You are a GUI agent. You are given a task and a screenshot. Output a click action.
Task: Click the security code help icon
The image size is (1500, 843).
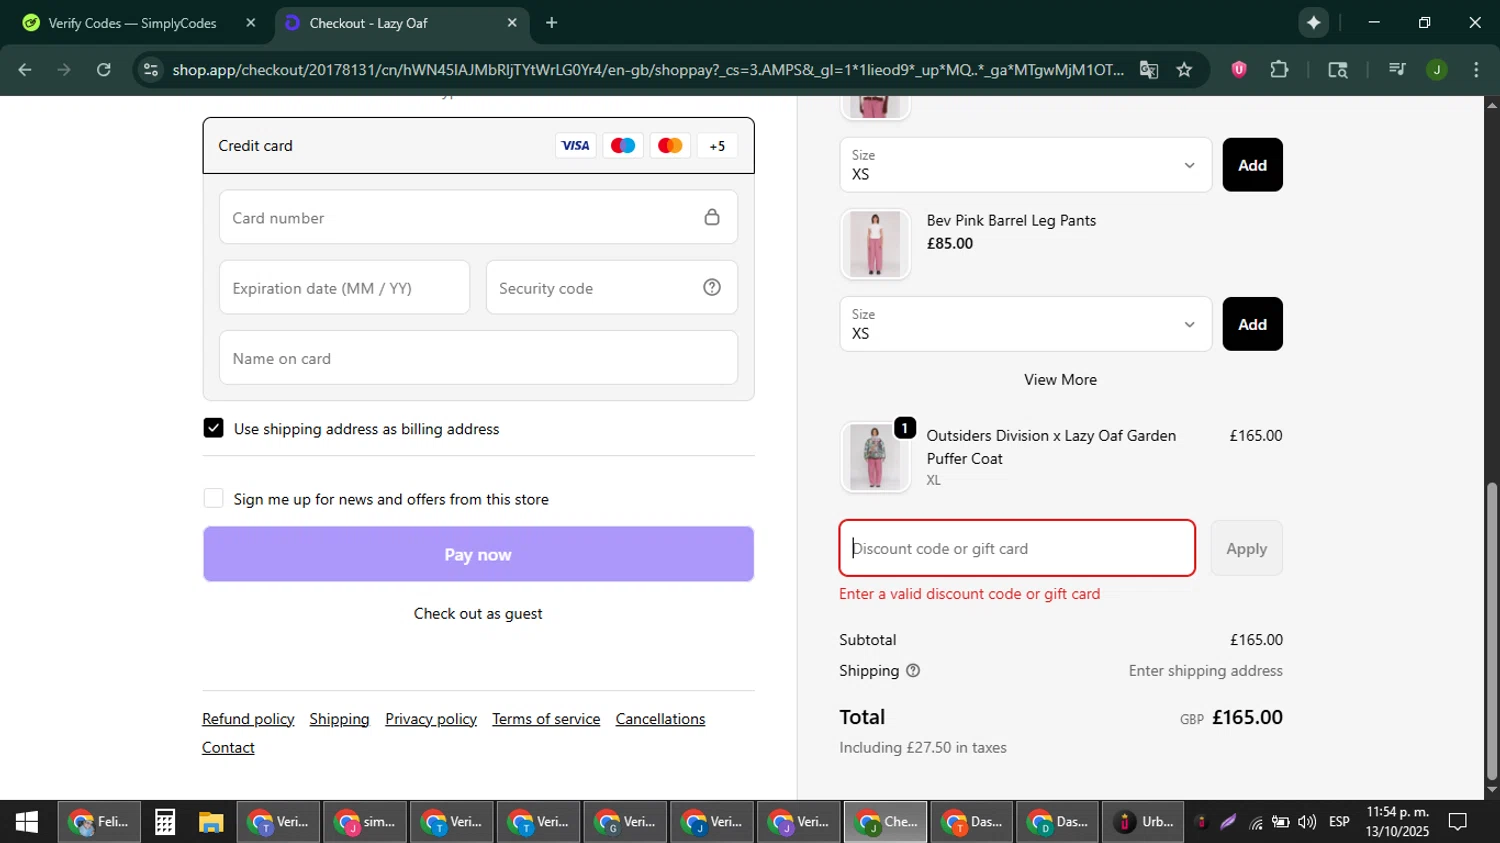712,288
